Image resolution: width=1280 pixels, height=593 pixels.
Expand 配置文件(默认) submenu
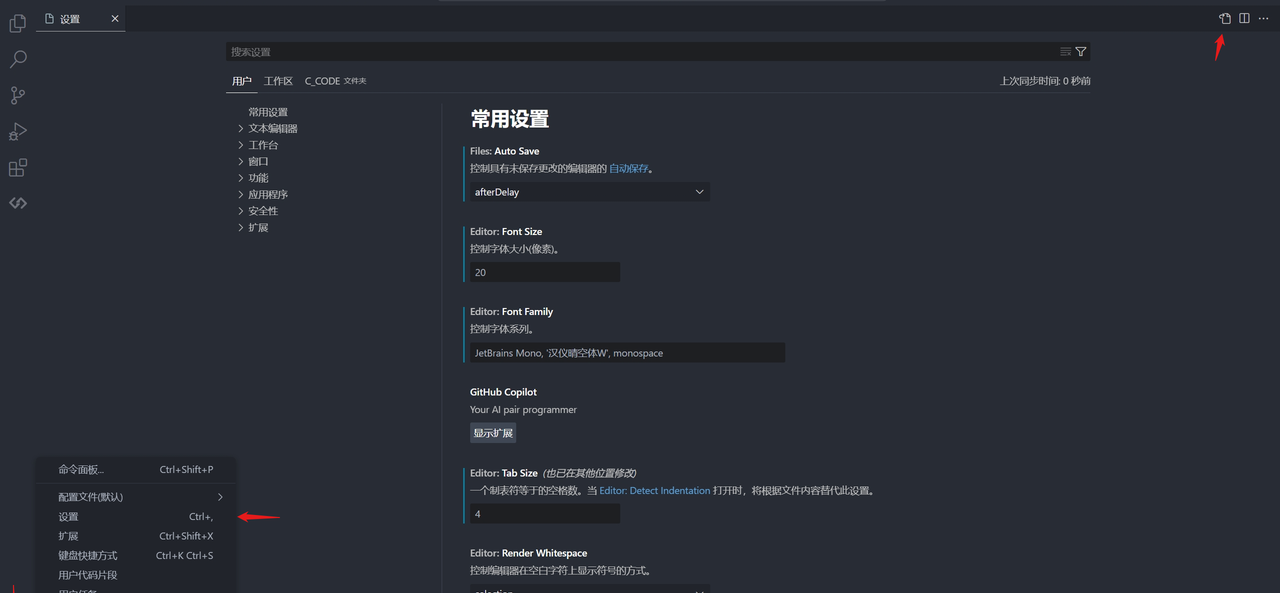(x=135, y=497)
